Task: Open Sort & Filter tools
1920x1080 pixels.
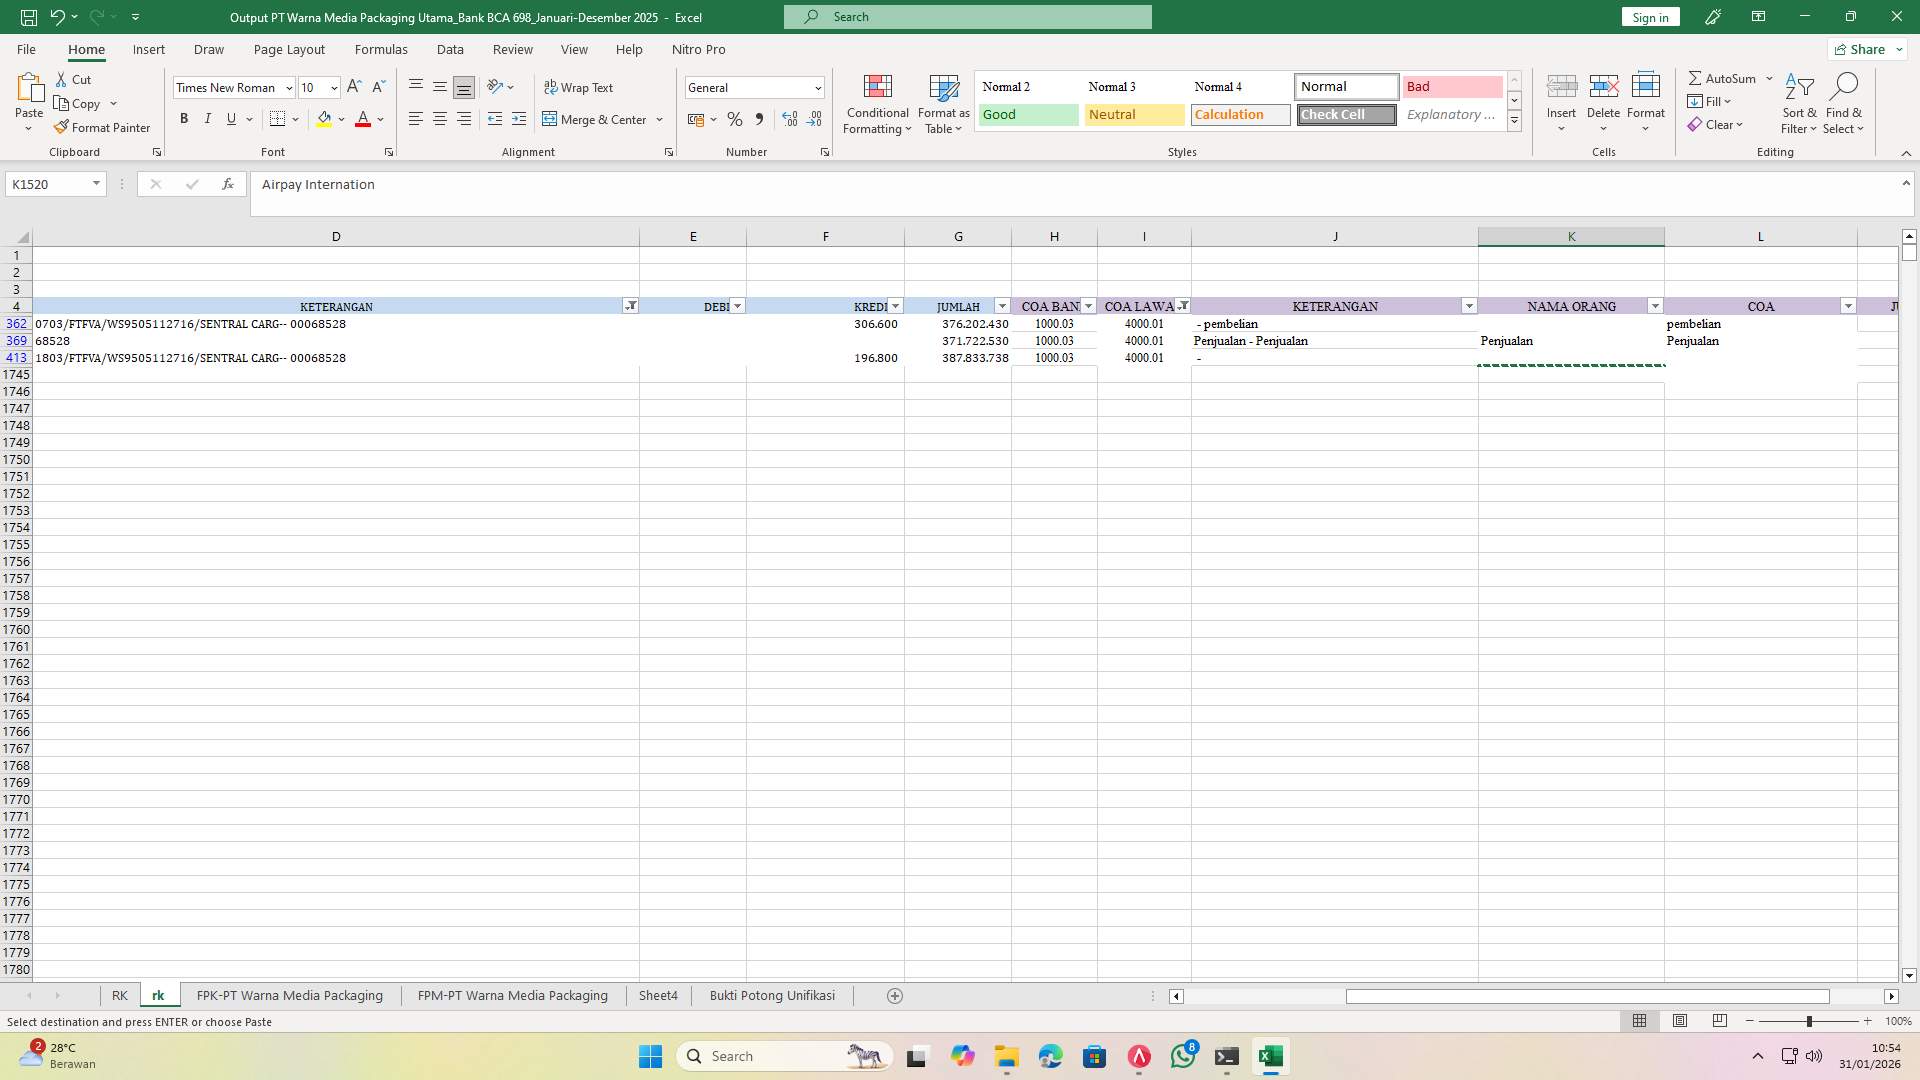Action: point(1798,104)
